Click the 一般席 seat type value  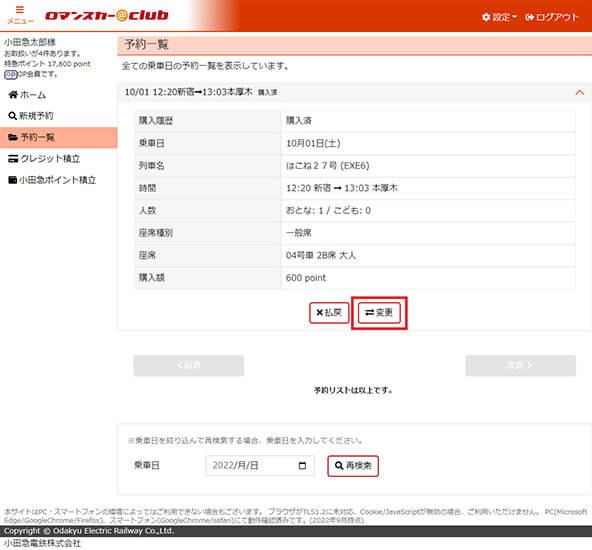click(299, 233)
